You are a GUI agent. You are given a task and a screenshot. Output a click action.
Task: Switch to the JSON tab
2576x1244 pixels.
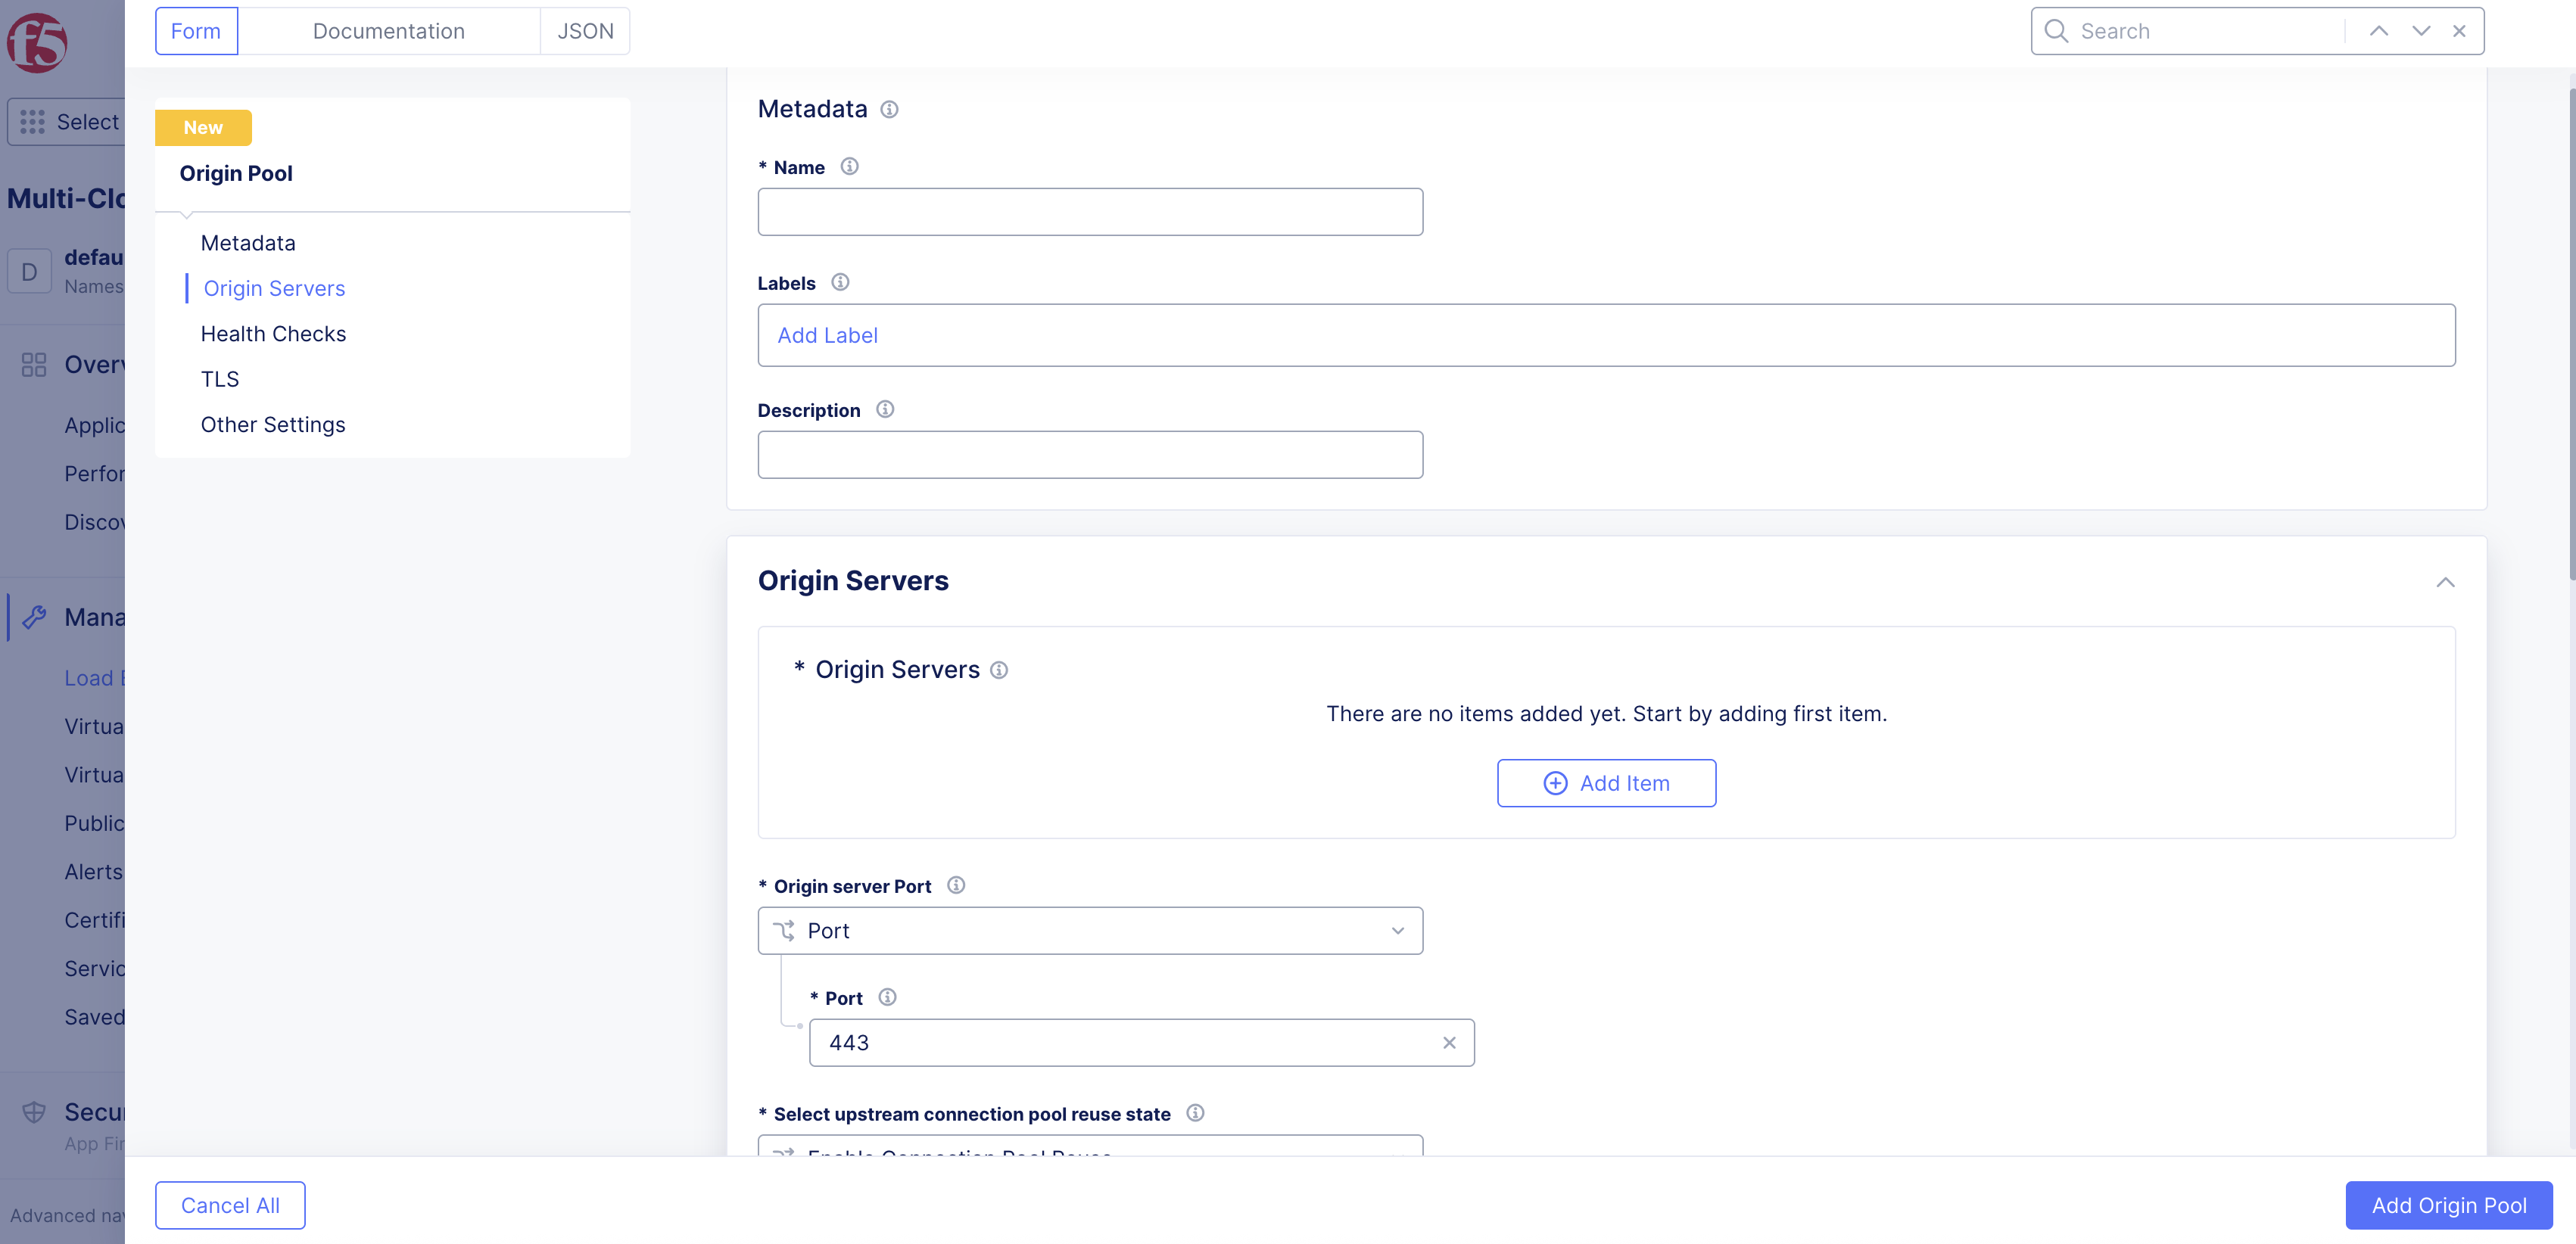(x=585, y=31)
